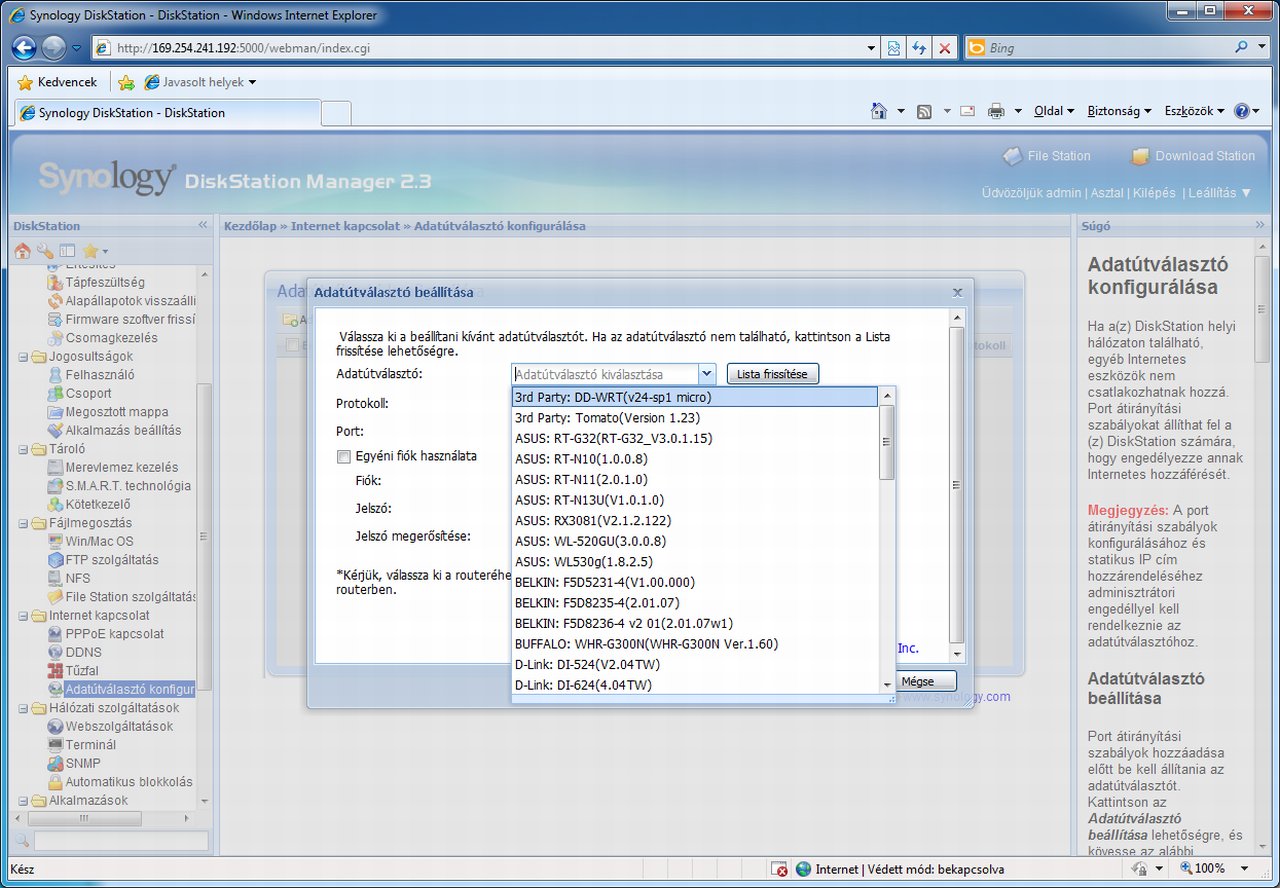The image size is (1280, 888).
Task: Collapse the Internet kapcsolat folder
Action: (24, 615)
